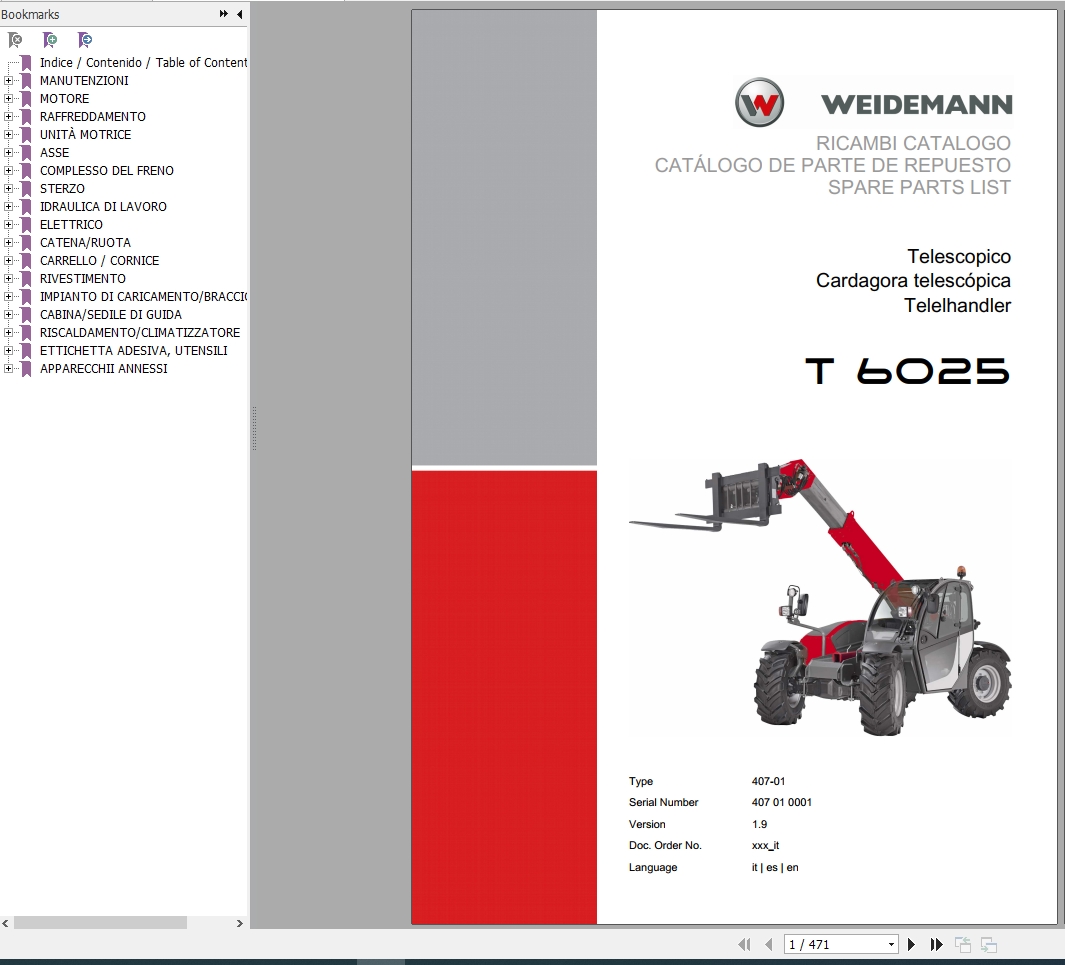Viewport: 1065px width, 965px height.
Task: Open the STERZO section
Action: click(x=62, y=188)
